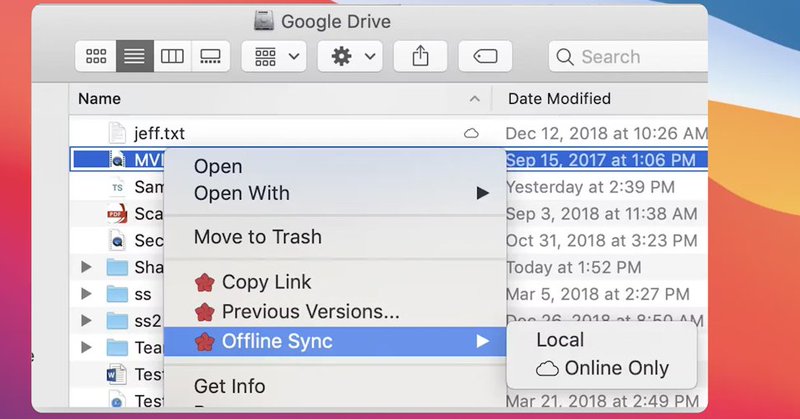Screen dimensions: 800x419
Task: Click the Sha folder icon
Action: 117,267
